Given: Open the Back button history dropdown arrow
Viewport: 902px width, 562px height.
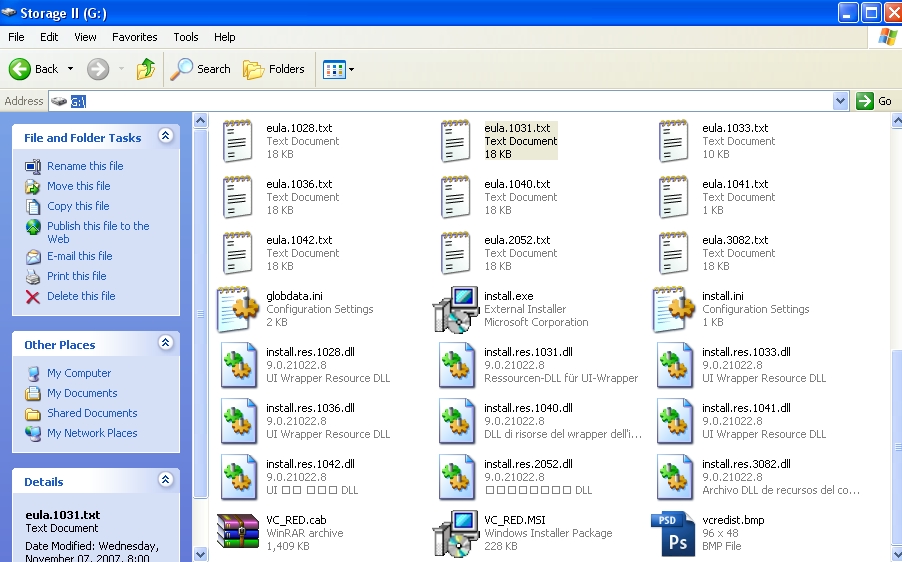Looking at the screenshot, I should (x=70, y=69).
